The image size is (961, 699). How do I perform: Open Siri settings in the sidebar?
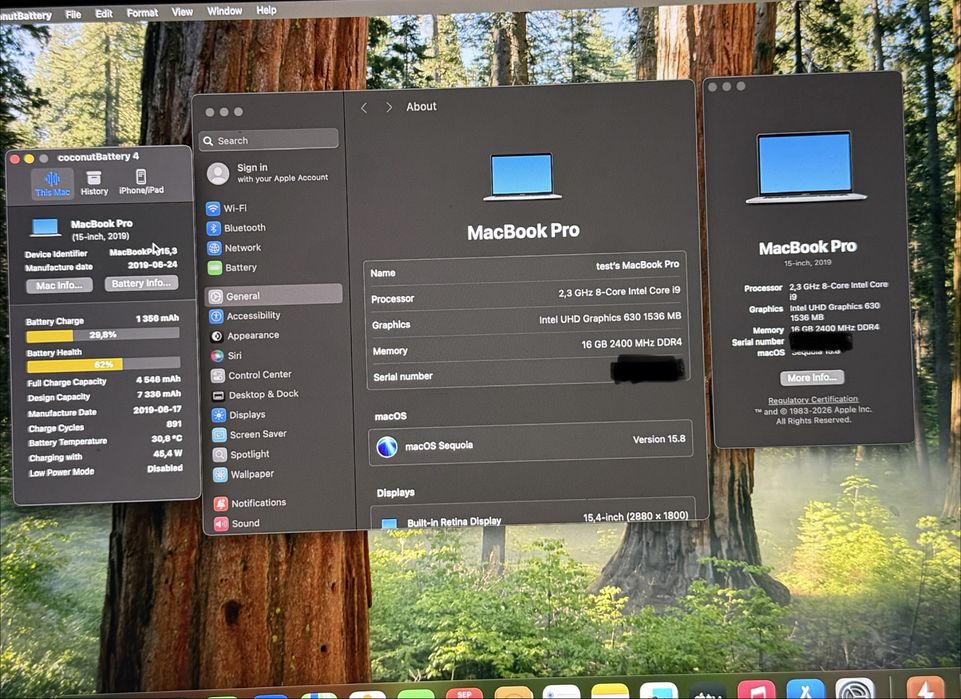[226, 355]
